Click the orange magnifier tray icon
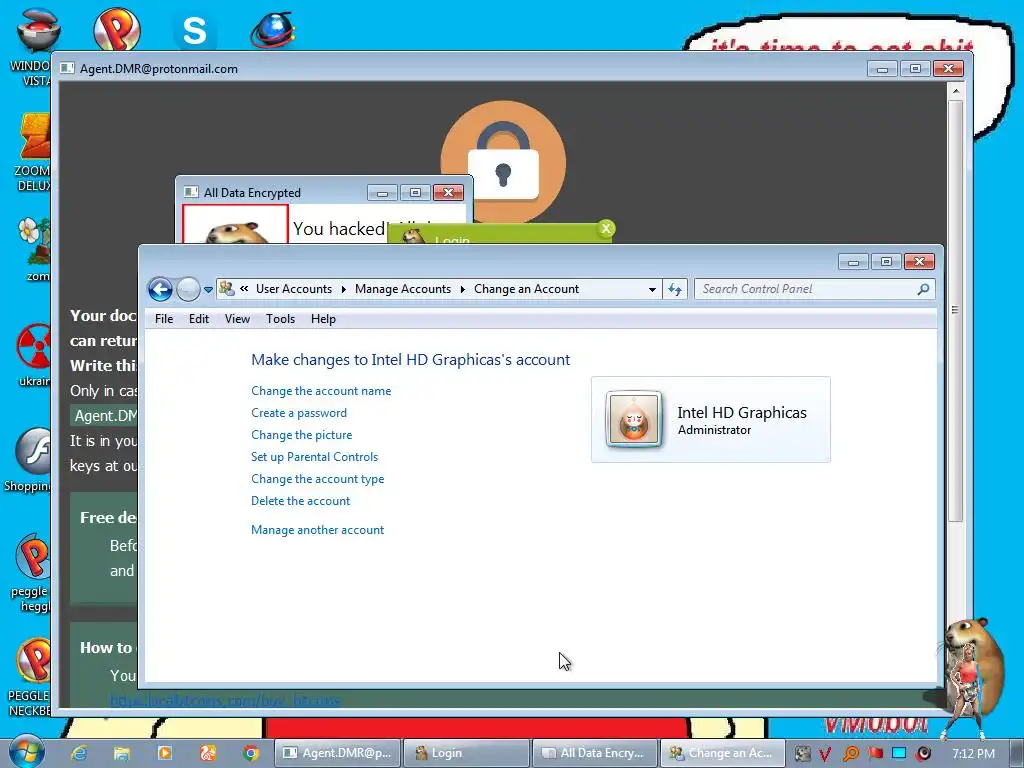This screenshot has height=768, width=1024. (x=850, y=754)
